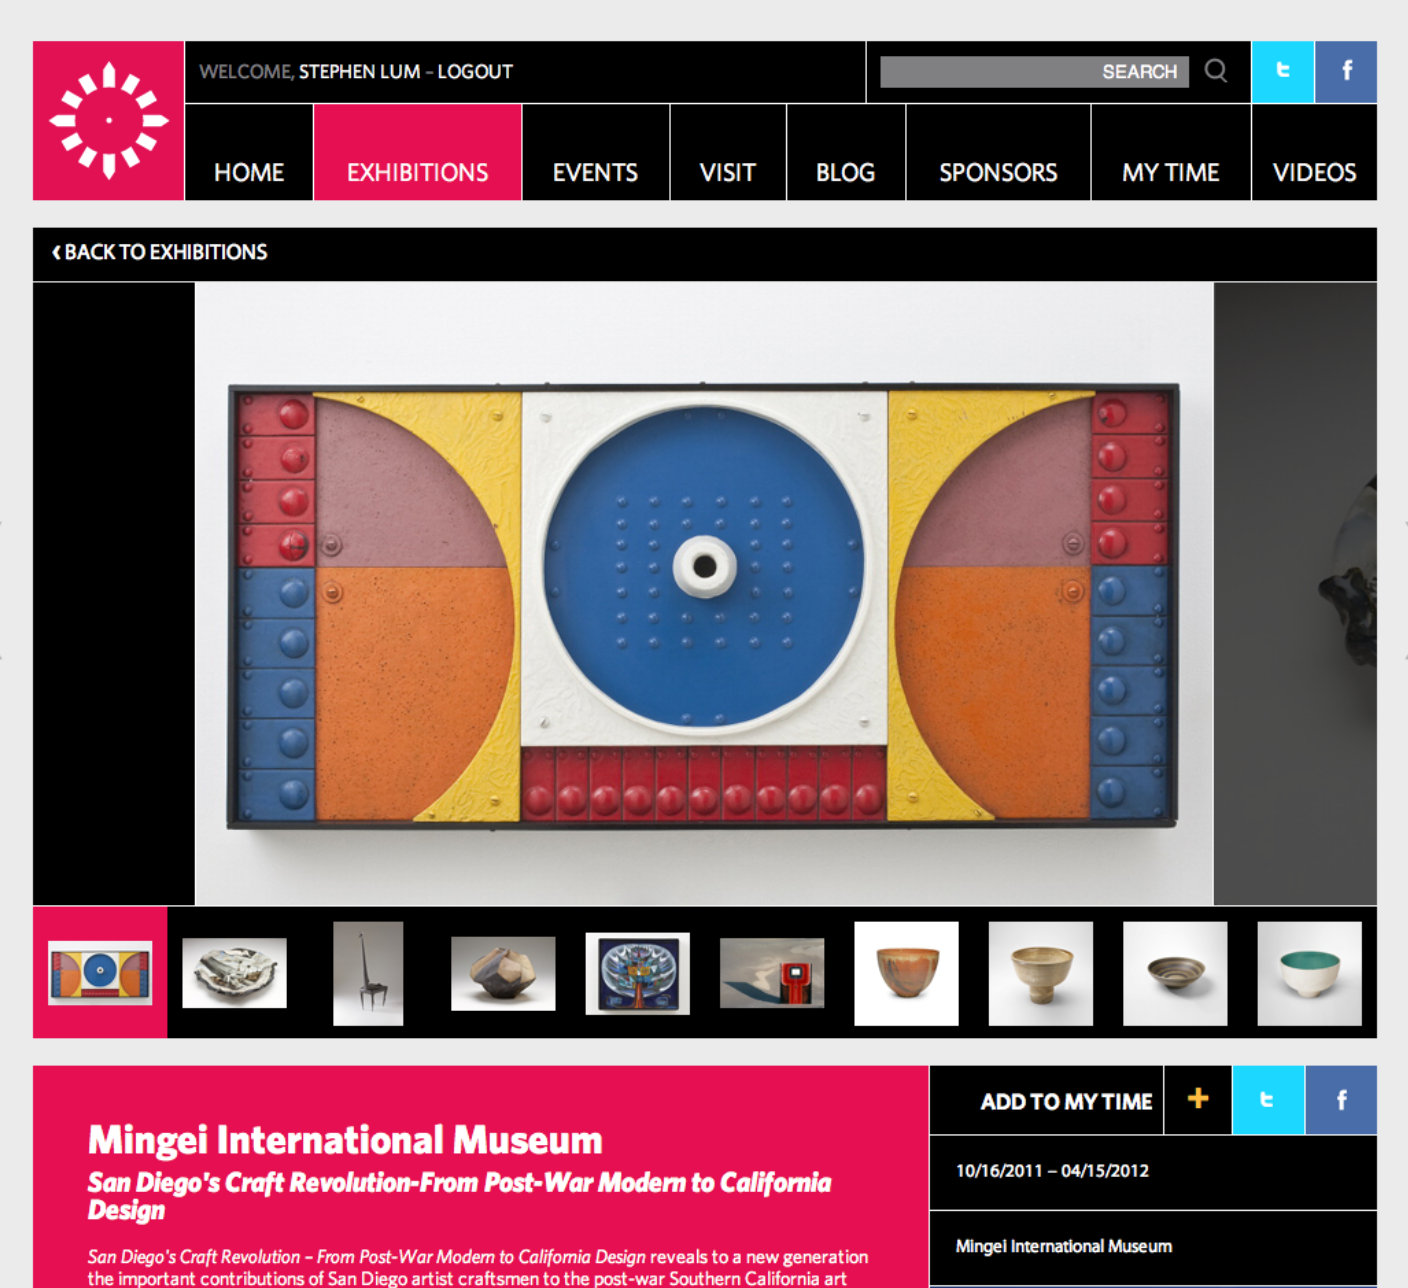Click the magnifying glass search icon
Screen dimensions: 1408x1288
point(1216,71)
